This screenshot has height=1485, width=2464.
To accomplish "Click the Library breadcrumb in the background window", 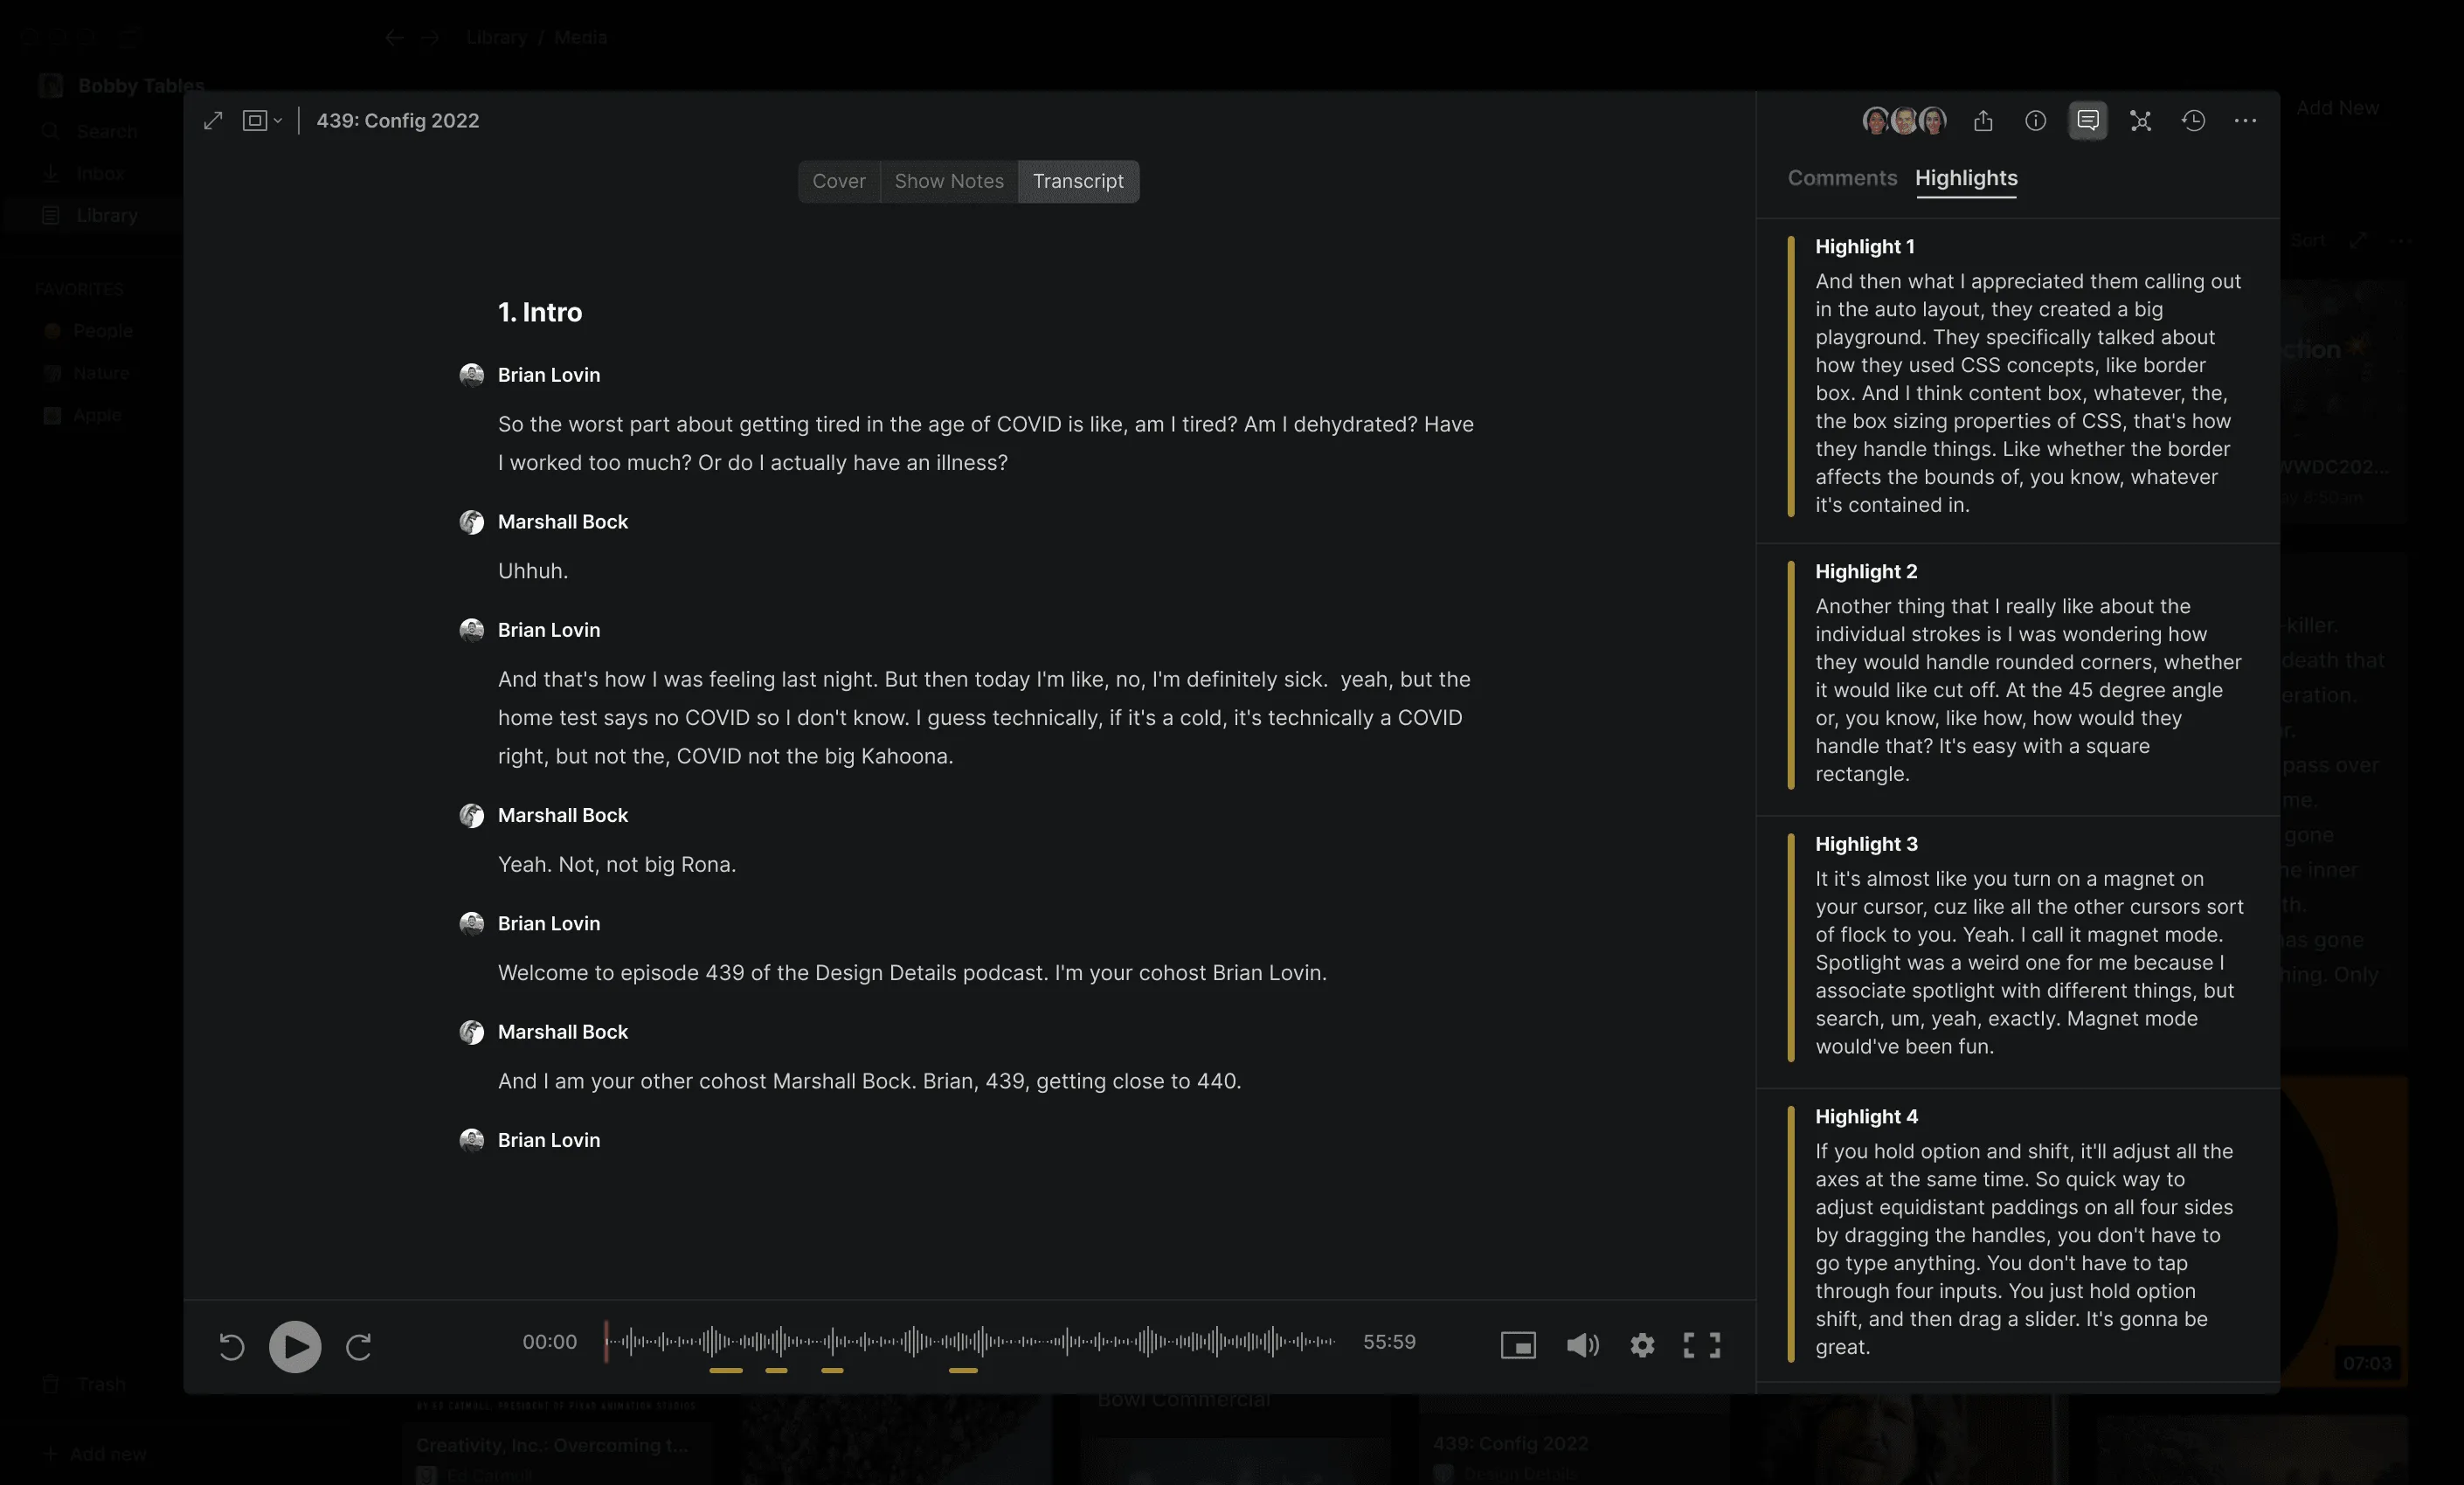I will click(496, 38).
